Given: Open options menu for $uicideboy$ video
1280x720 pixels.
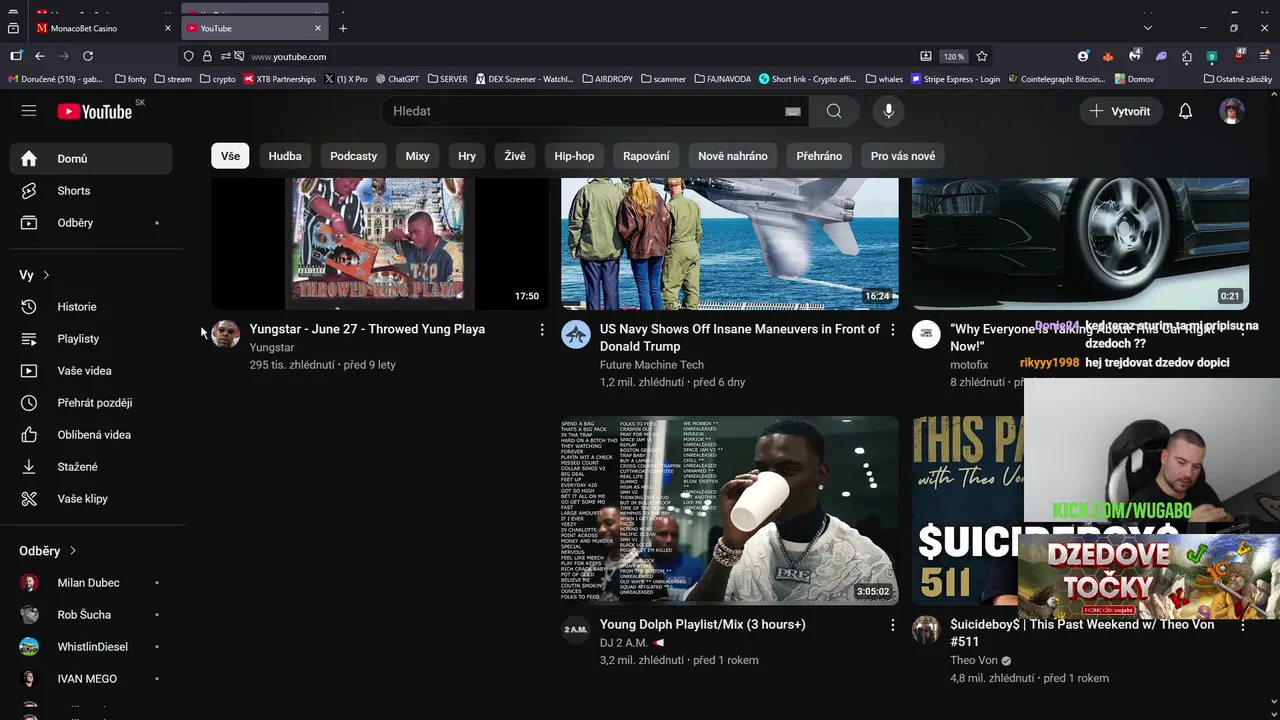Looking at the screenshot, I should tap(1243, 626).
